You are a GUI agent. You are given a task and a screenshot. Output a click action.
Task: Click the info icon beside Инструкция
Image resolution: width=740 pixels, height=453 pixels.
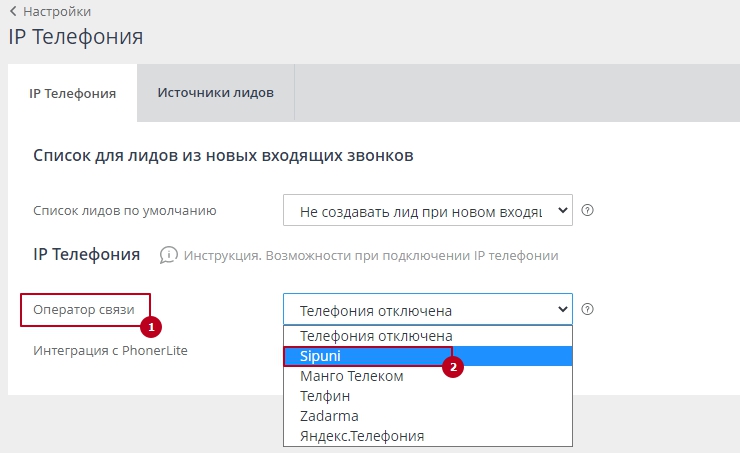pyautogui.click(x=169, y=255)
